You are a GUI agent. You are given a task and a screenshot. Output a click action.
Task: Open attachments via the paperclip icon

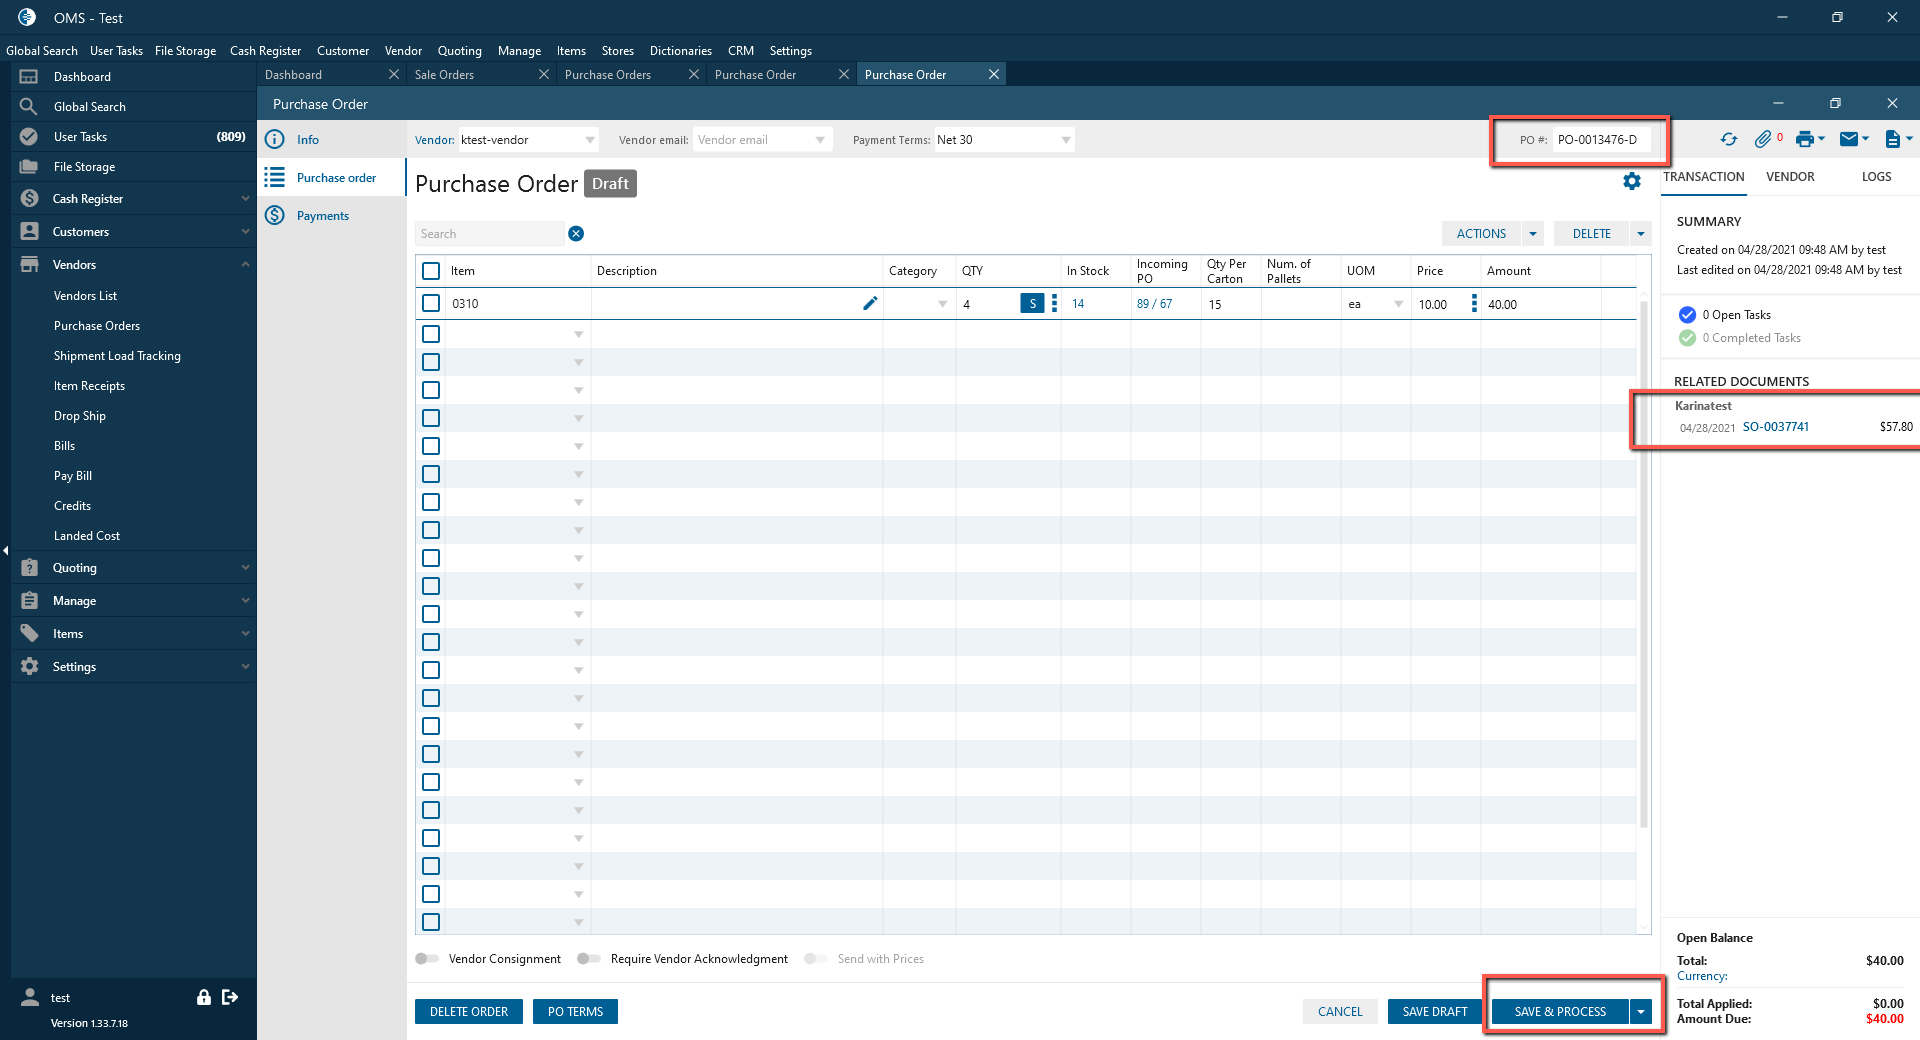pos(1763,140)
